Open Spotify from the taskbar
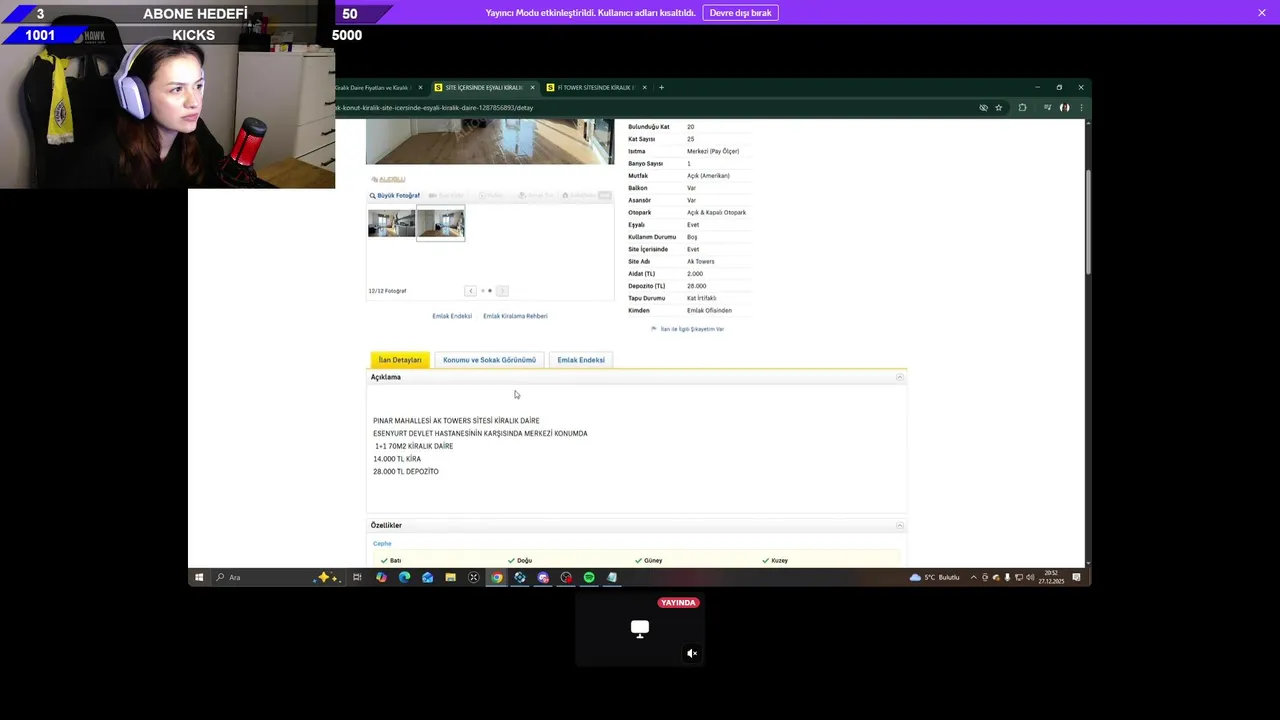The image size is (1280, 720). (x=589, y=577)
